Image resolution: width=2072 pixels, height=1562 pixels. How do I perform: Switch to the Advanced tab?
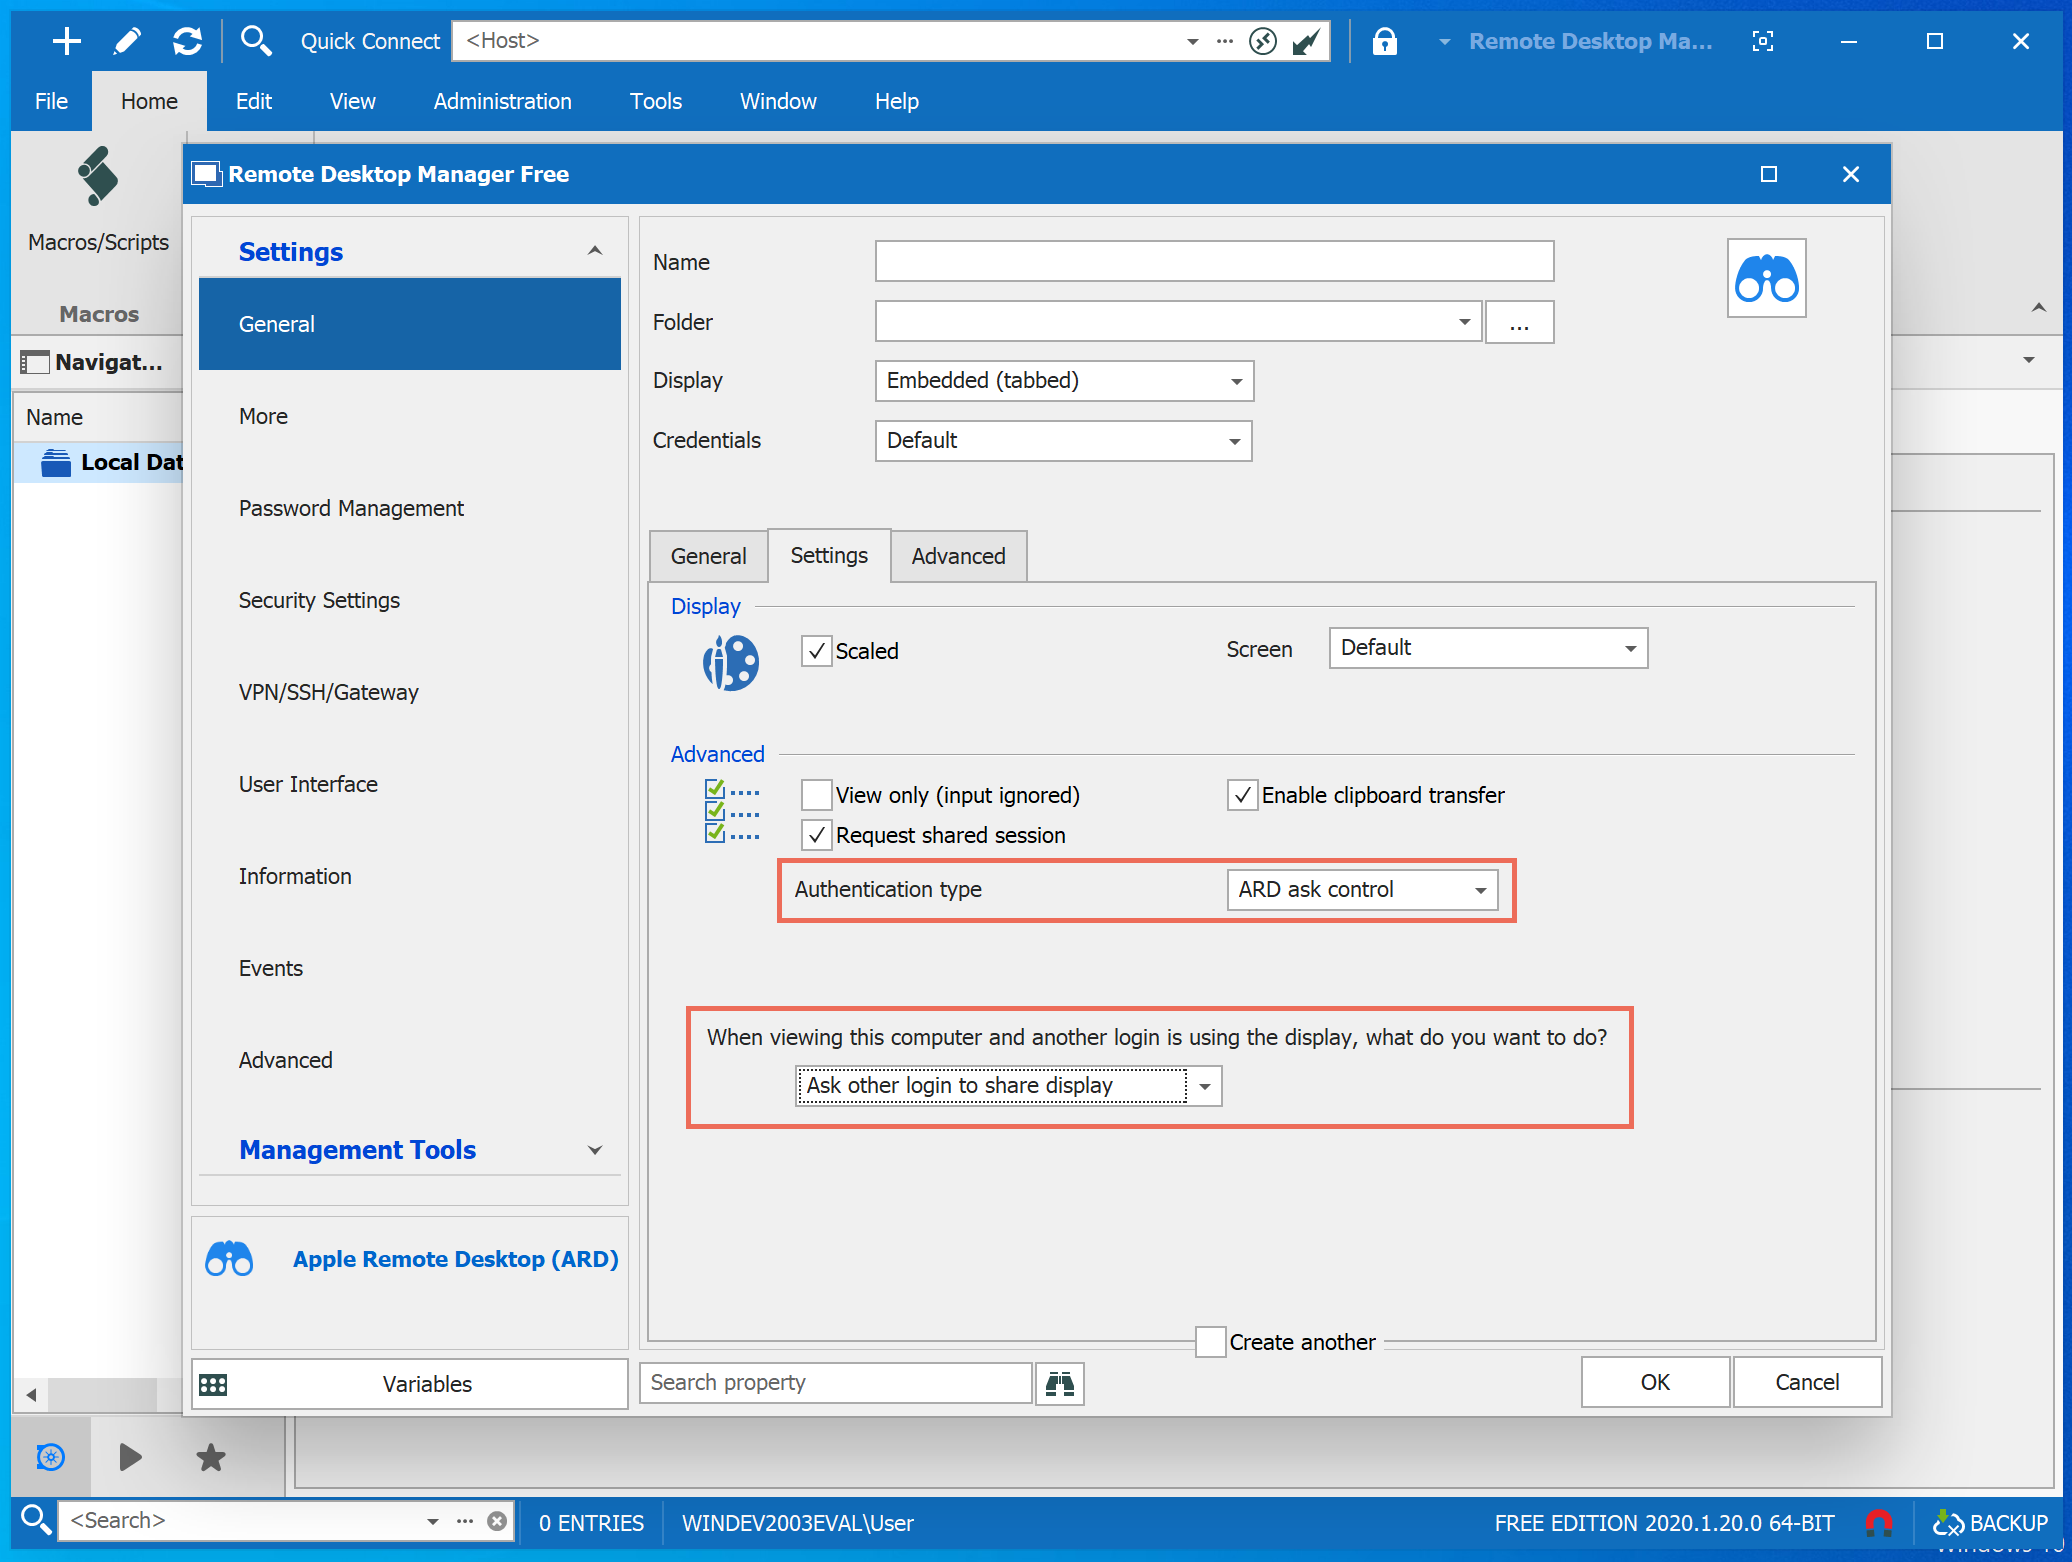click(x=957, y=556)
